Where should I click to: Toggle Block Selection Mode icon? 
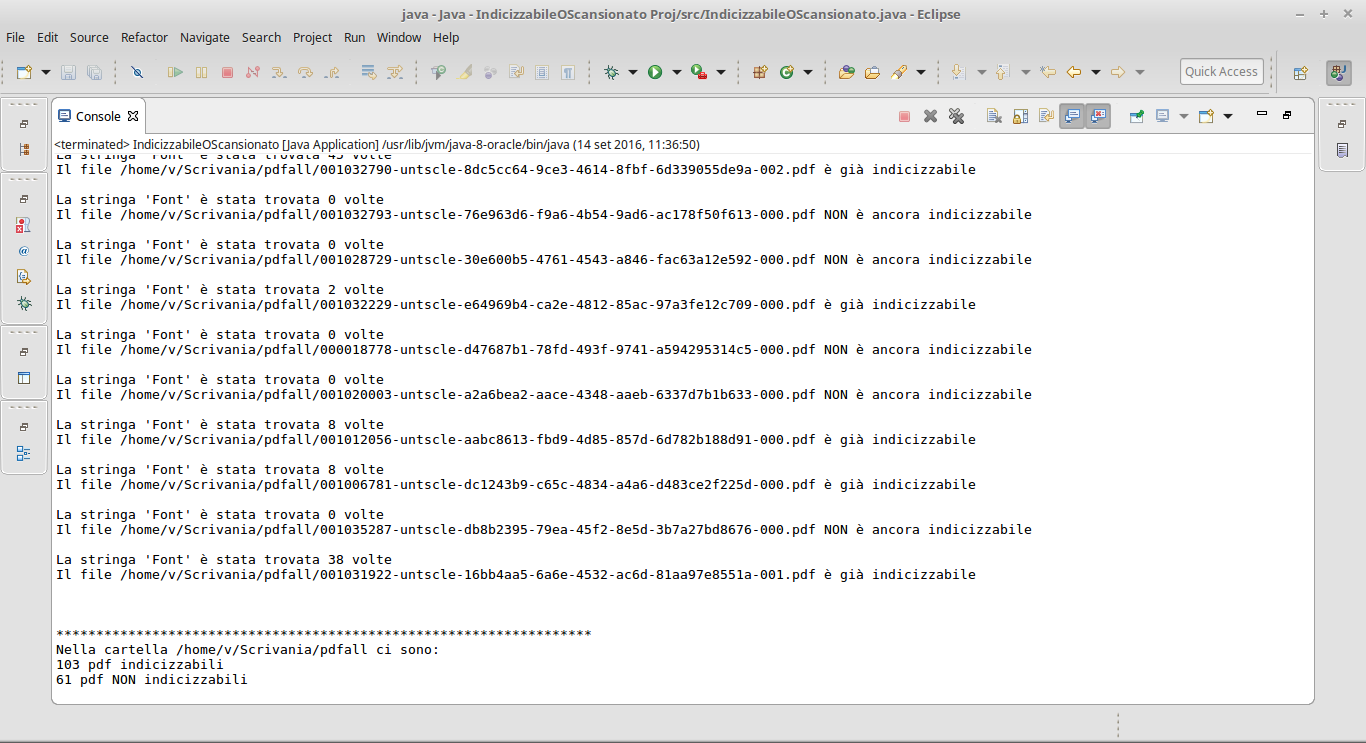click(x=542, y=72)
